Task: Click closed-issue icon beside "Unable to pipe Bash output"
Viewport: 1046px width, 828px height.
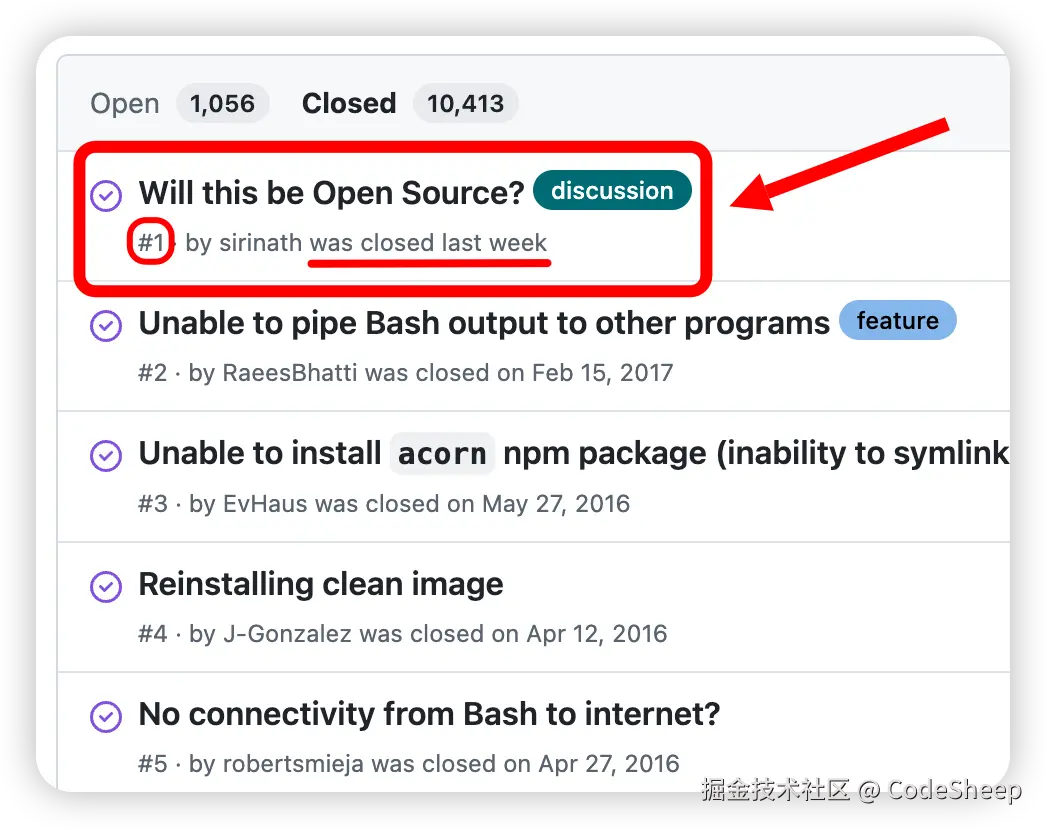Action: (x=106, y=325)
